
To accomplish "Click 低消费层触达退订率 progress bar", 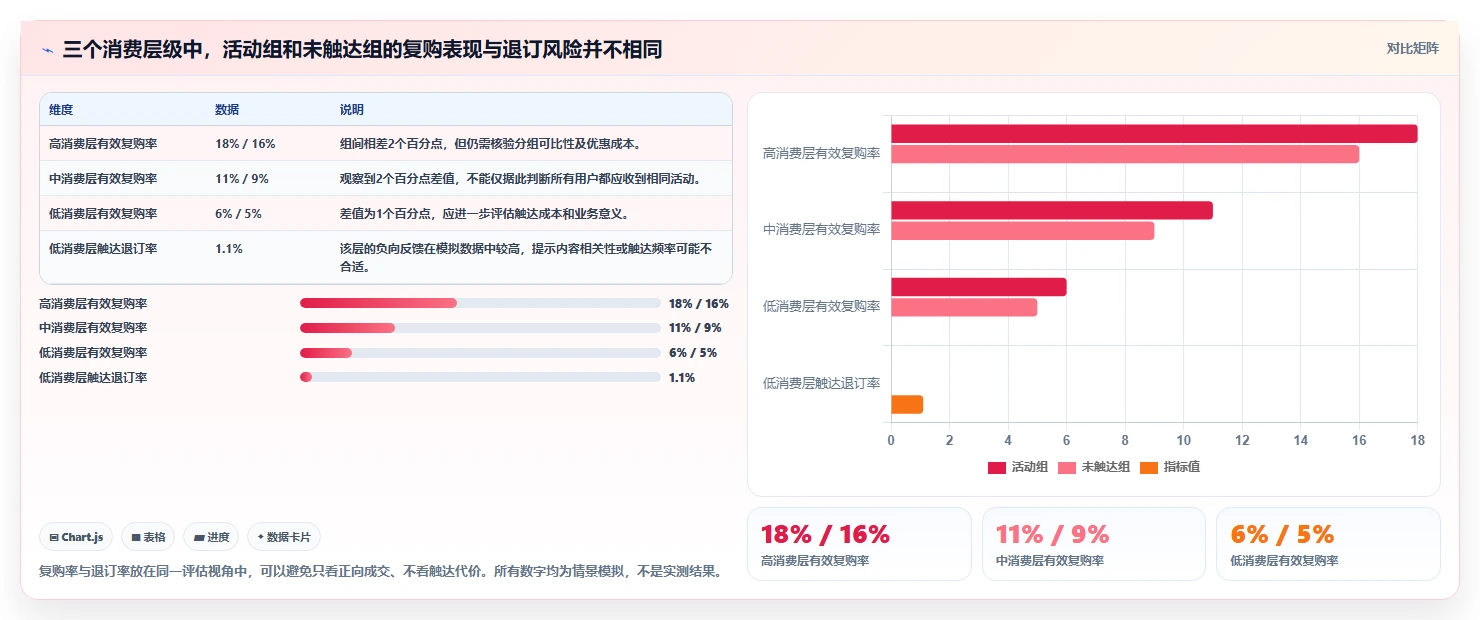I will click(x=480, y=377).
